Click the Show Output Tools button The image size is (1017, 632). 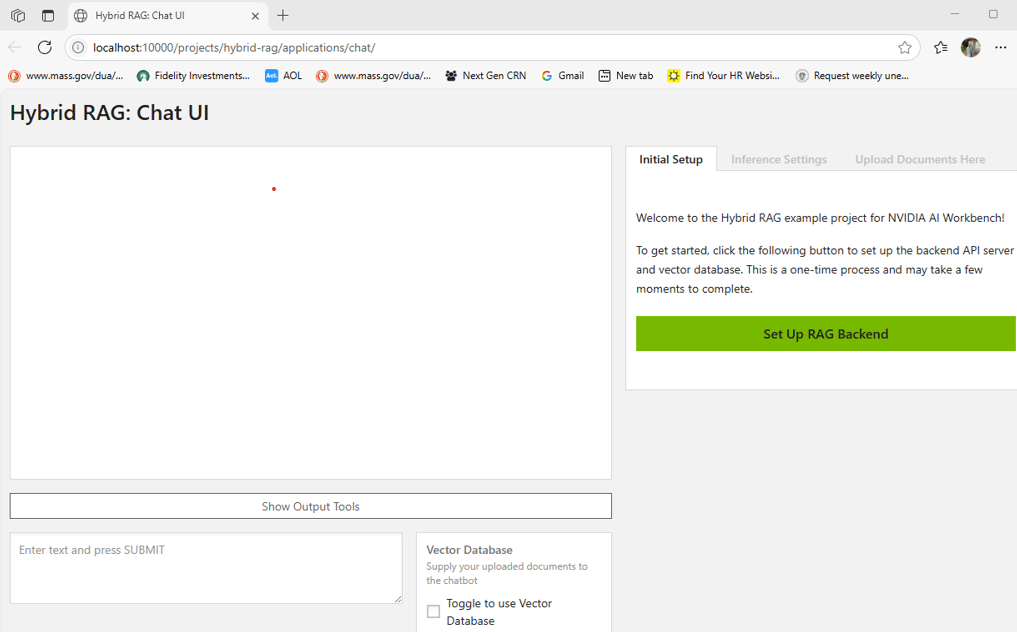click(x=311, y=506)
